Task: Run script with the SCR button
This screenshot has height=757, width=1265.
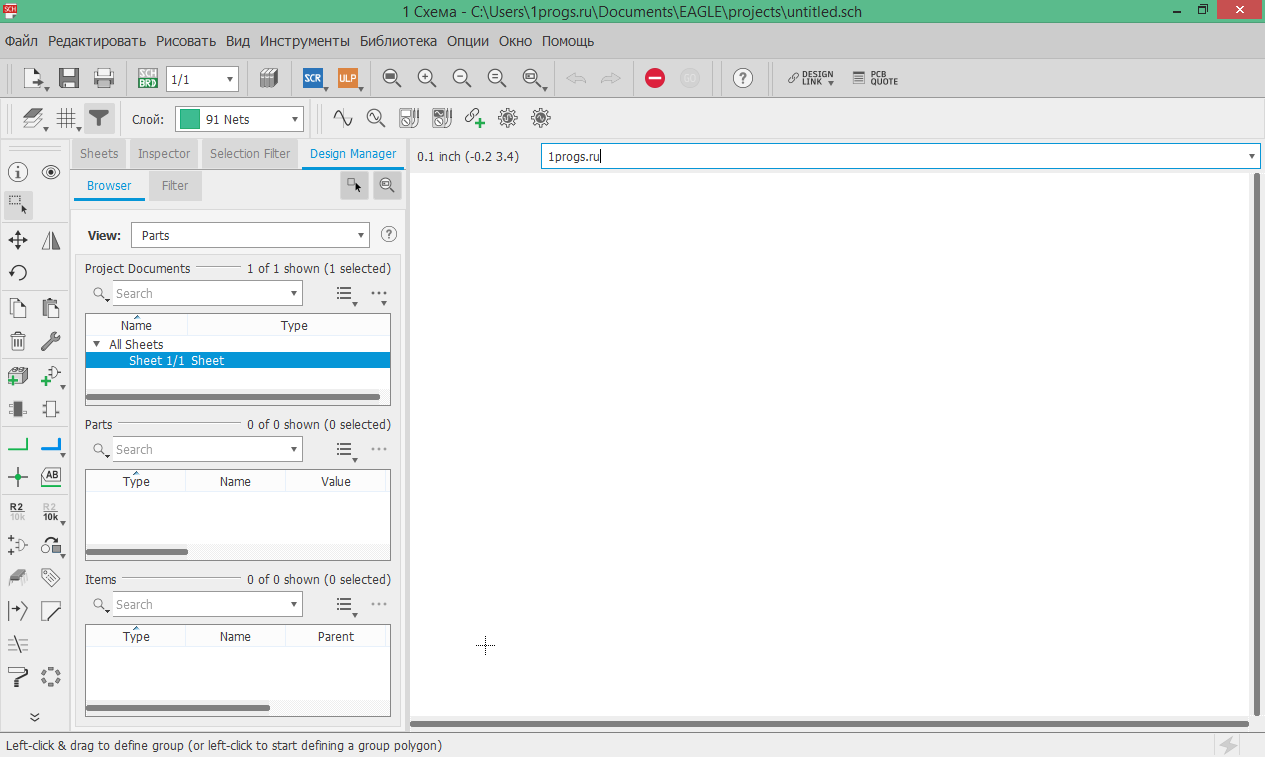Action: (313, 78)
